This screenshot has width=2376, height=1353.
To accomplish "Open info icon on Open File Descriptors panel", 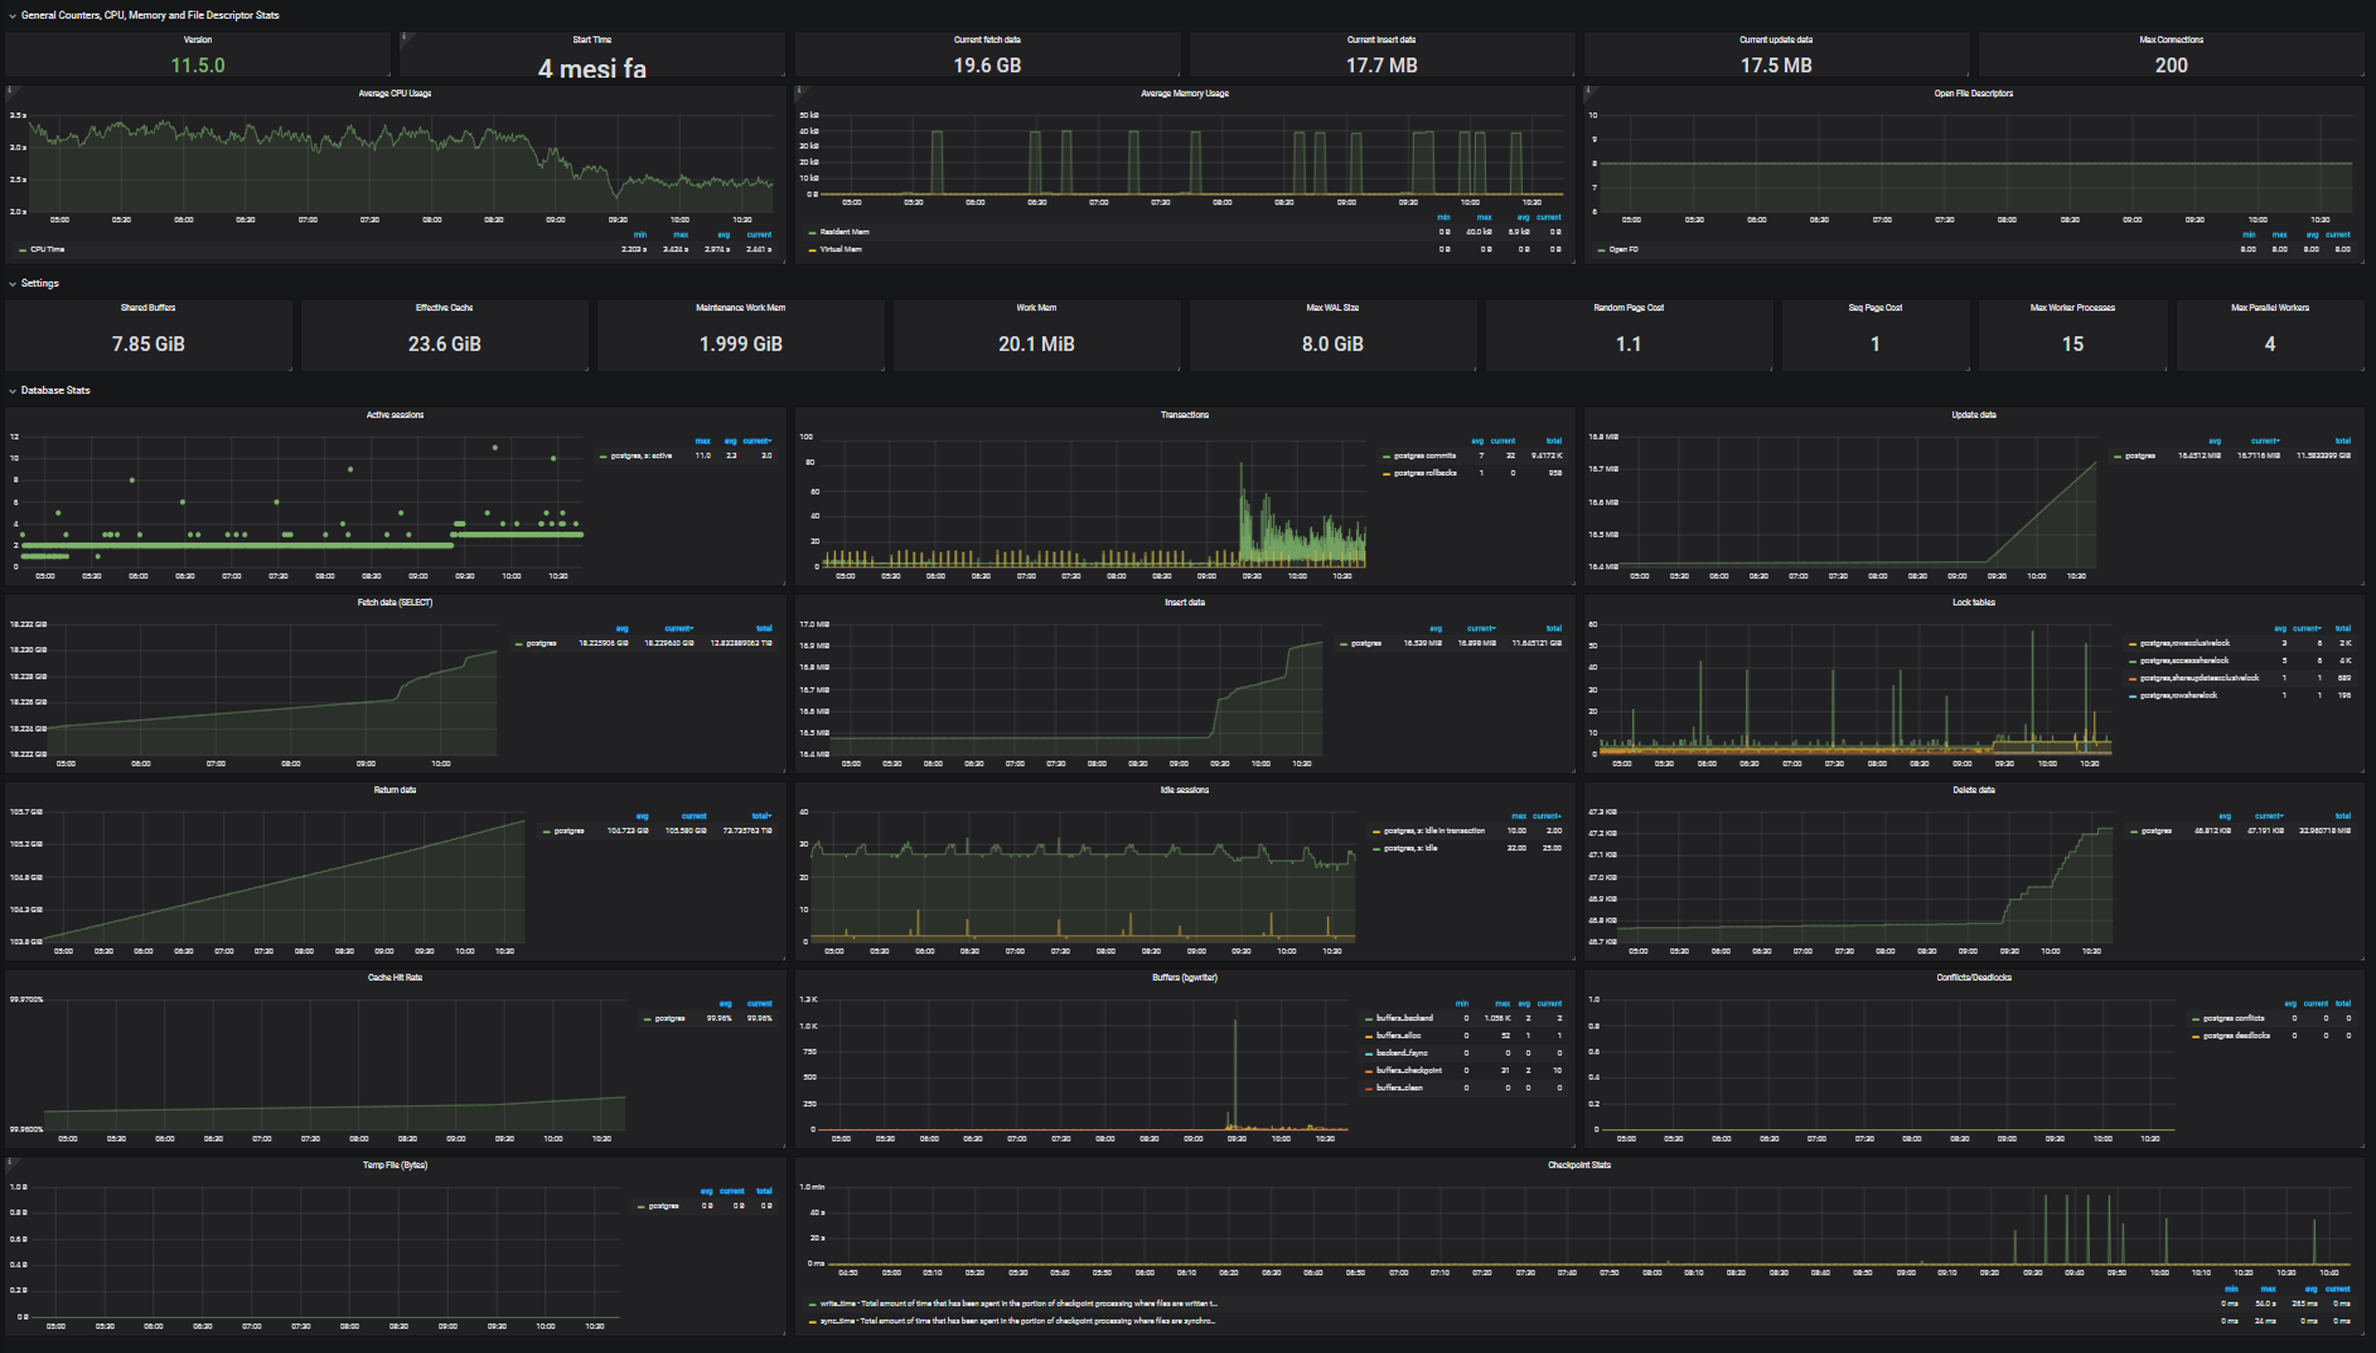I will click(x=1589, y=91).
